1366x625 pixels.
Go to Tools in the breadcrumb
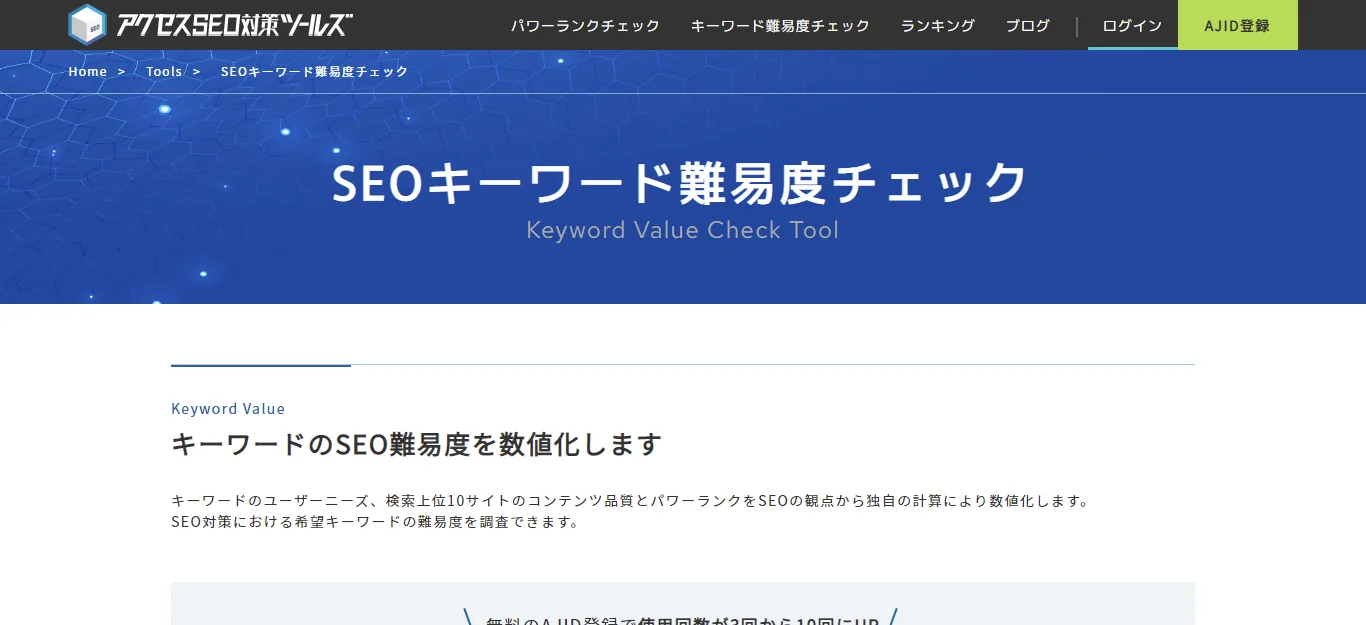pos(164,72)
